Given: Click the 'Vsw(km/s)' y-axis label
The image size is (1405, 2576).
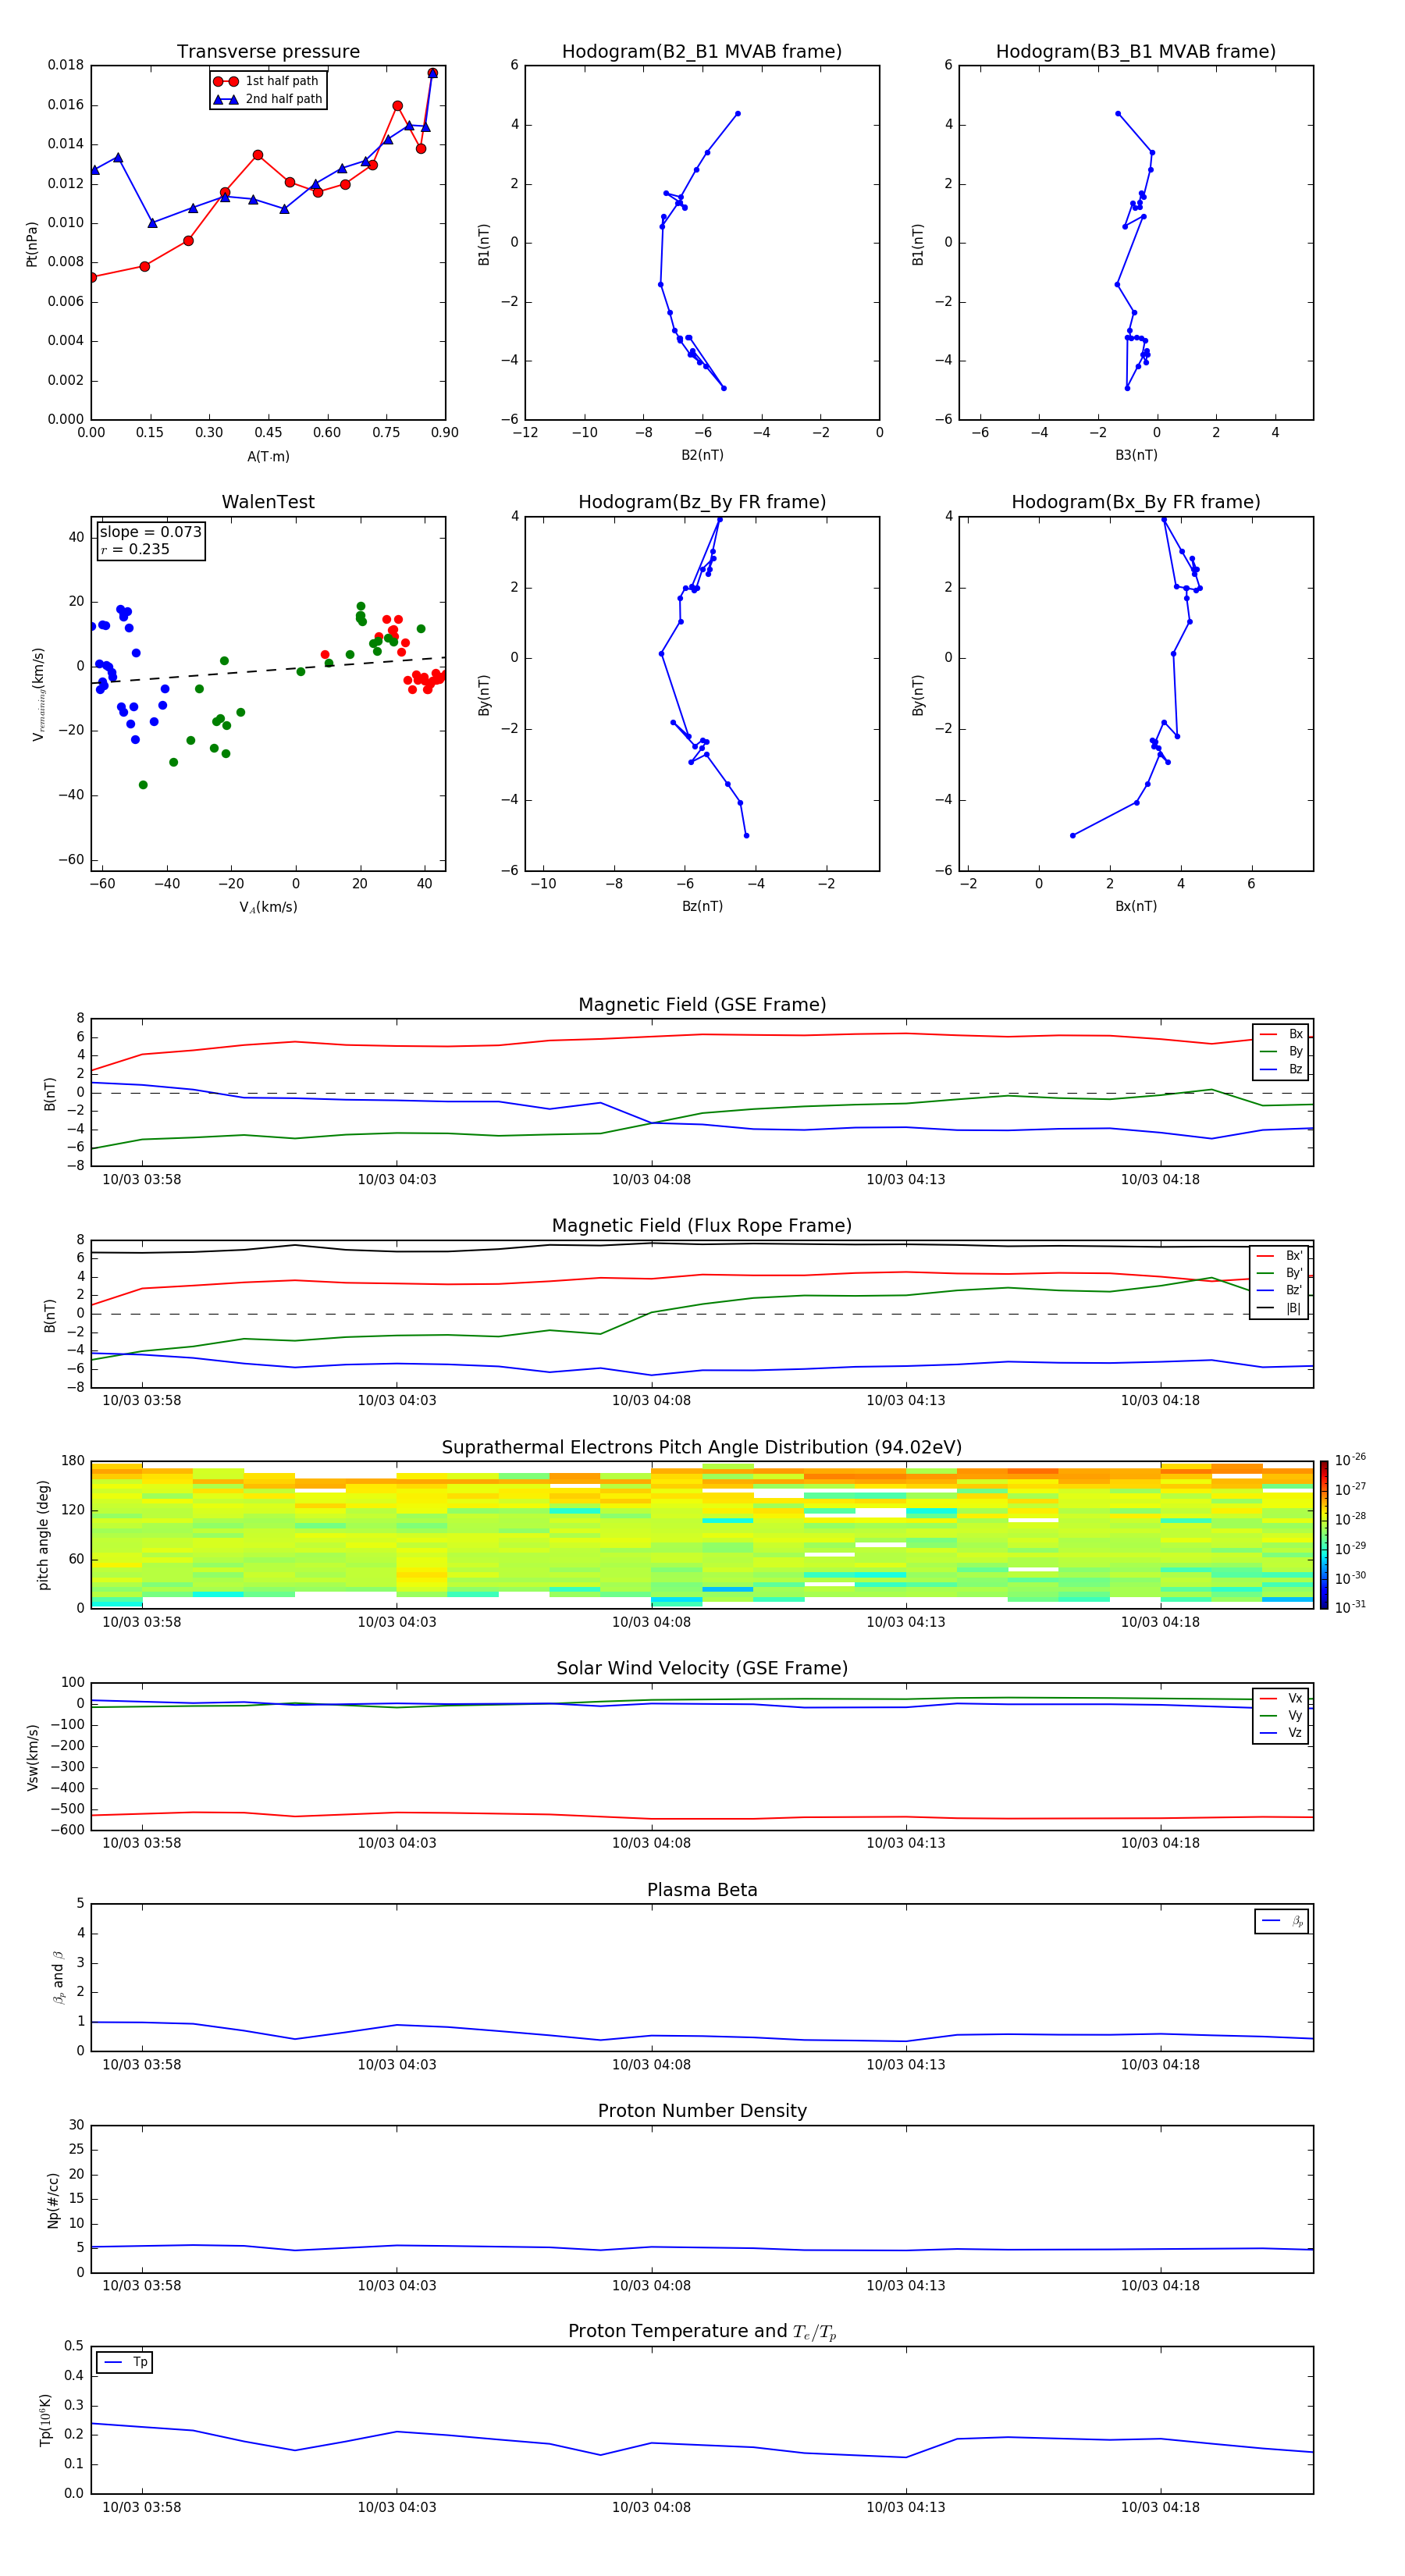Looking at the screenshot, I should pos(32,1757).
